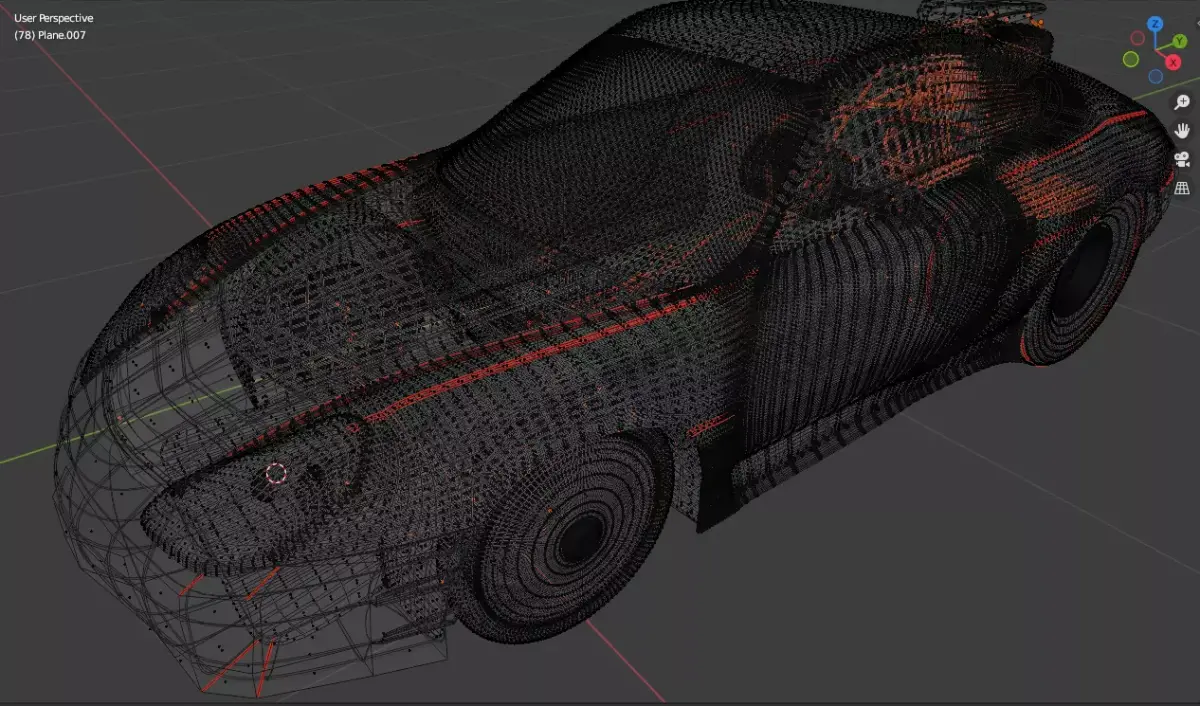
Task: Click the blue Z axis gizmo handle
Action: [x=1155, y=23]
